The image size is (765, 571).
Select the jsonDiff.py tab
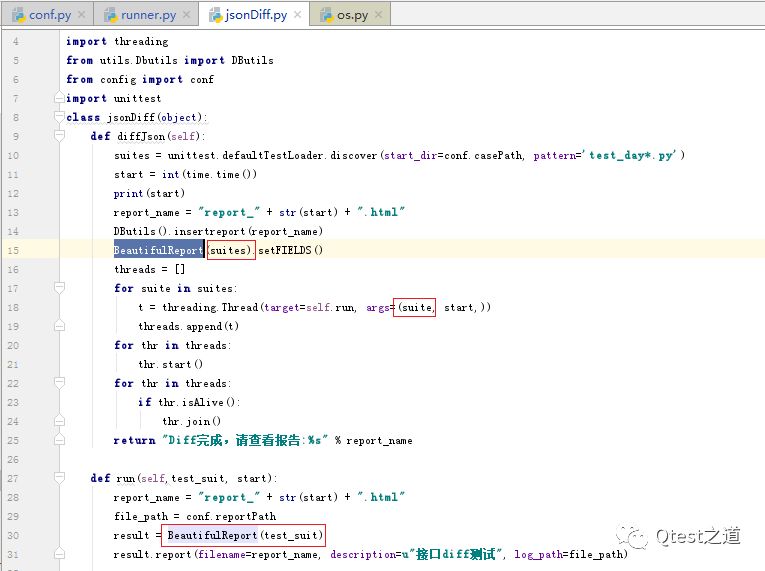(256, 15)
